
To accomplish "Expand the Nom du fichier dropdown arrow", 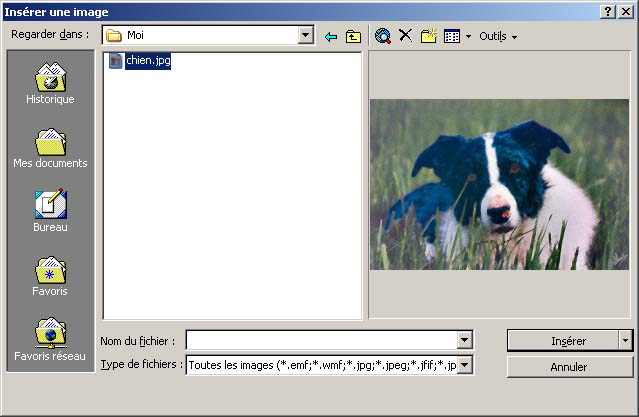I will tap(464, 341).
